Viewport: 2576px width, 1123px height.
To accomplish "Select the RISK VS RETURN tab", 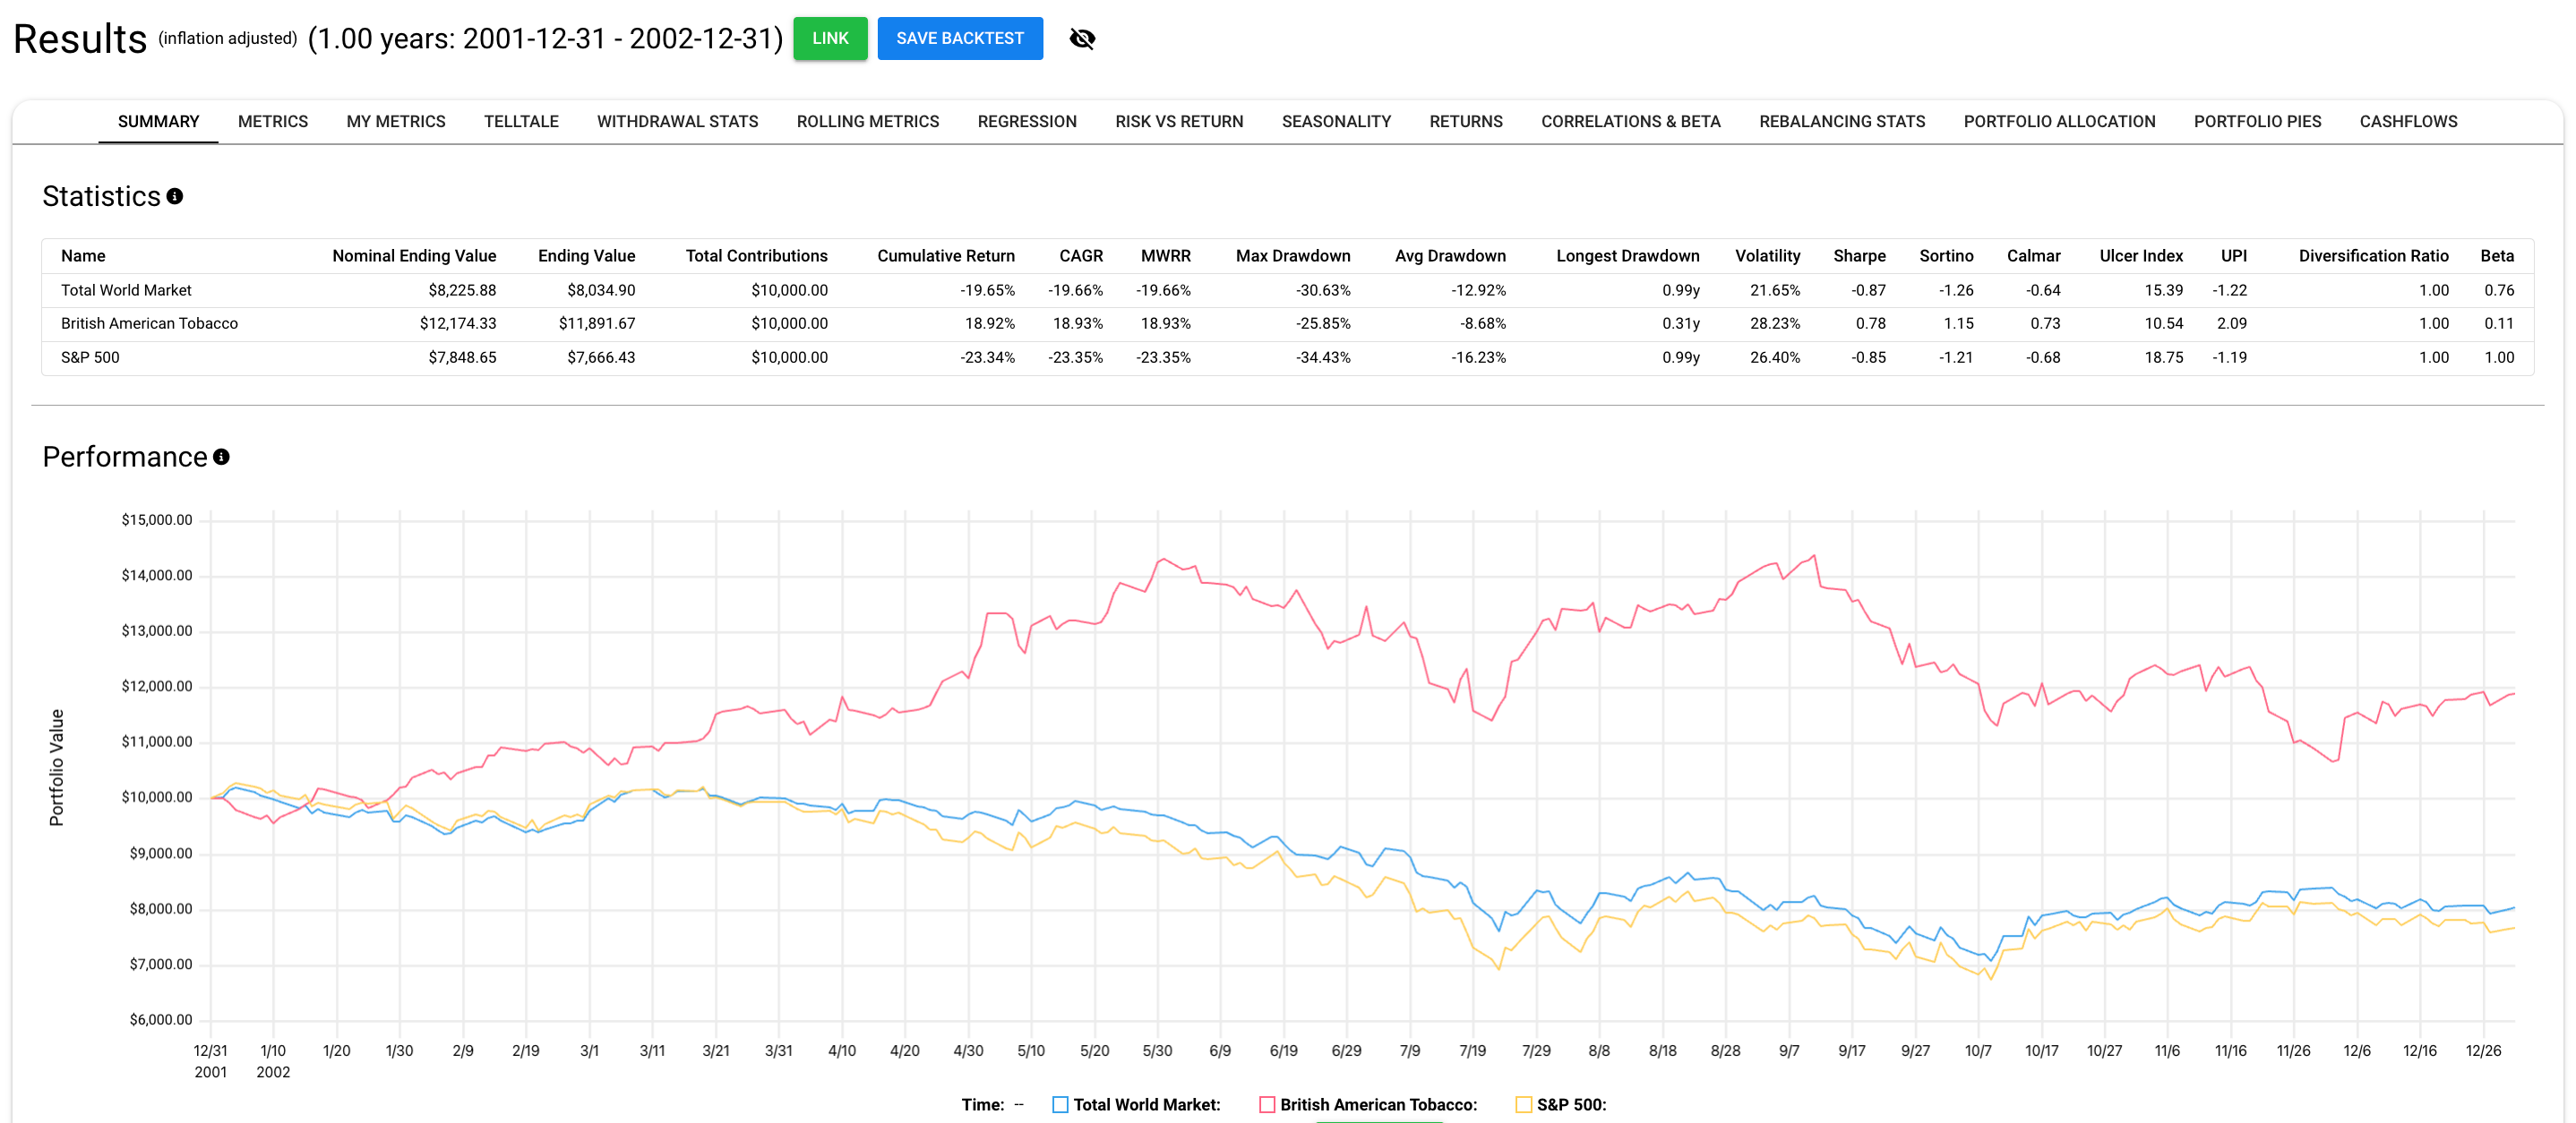I will click(1179, 121).
